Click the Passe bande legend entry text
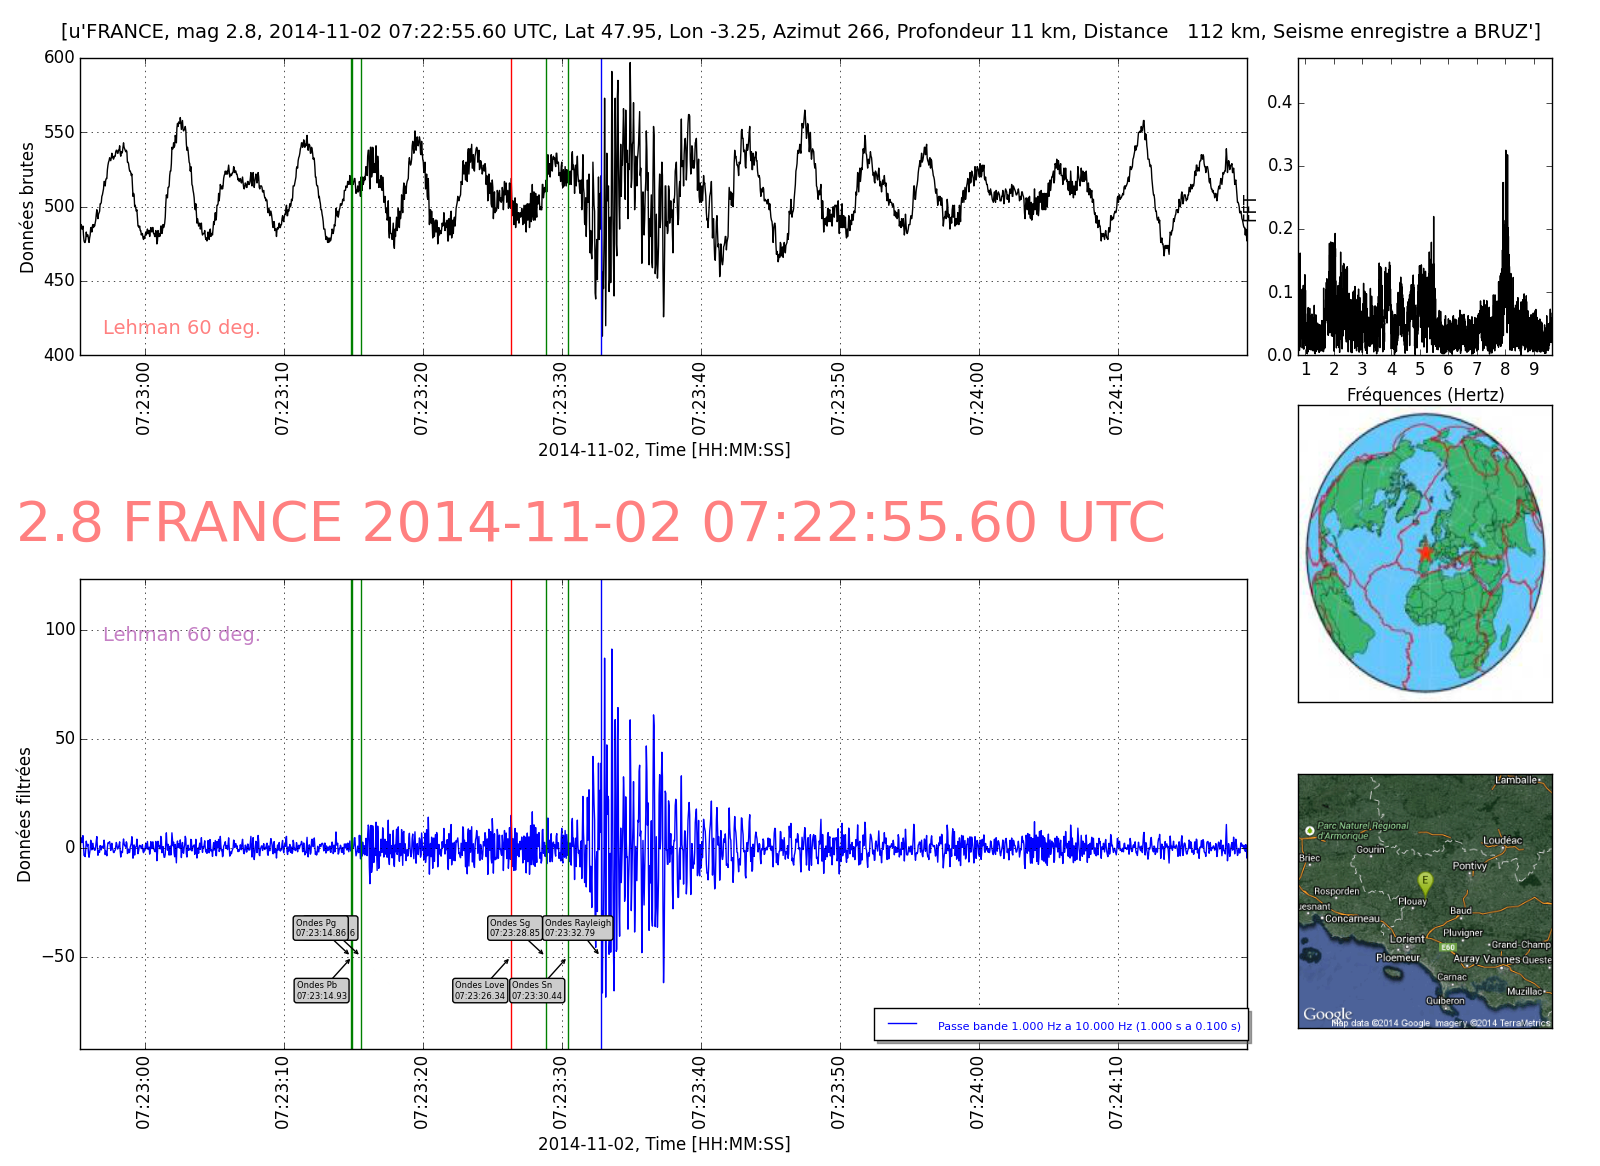Image resolution: width=1600 pixels, height=1166 pixels. coord(1088,1026)
